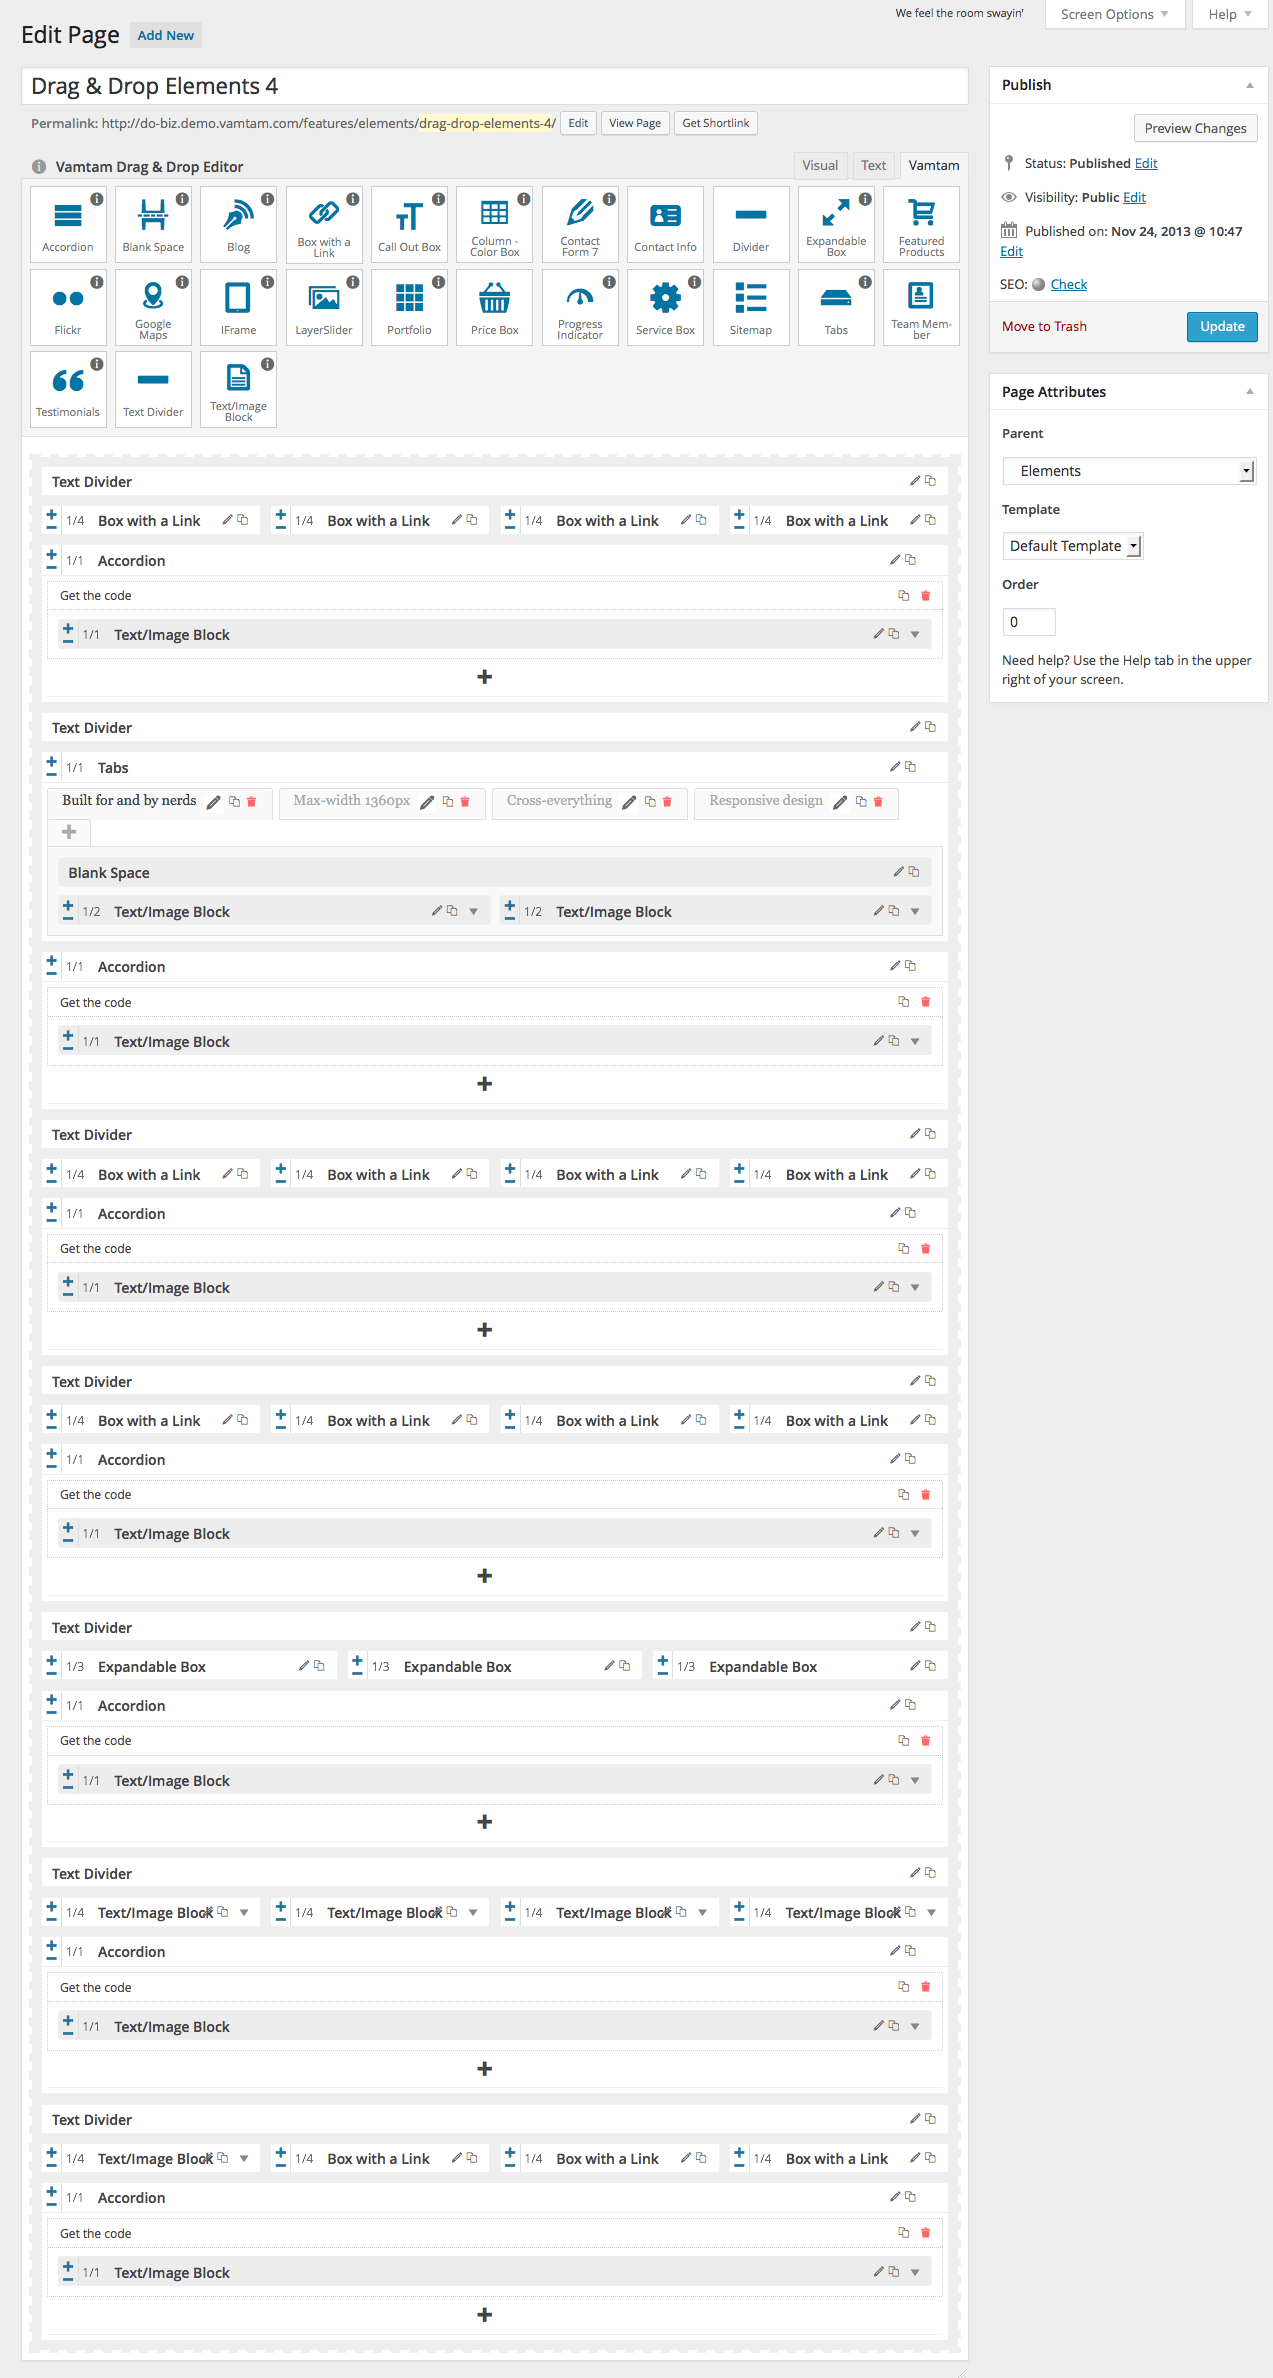Image resolution: width=1273 pixels, height=2378 pixels.
Task: Switch to the Text editor tab
Action: pyautogui.click(x=873, y=166)
